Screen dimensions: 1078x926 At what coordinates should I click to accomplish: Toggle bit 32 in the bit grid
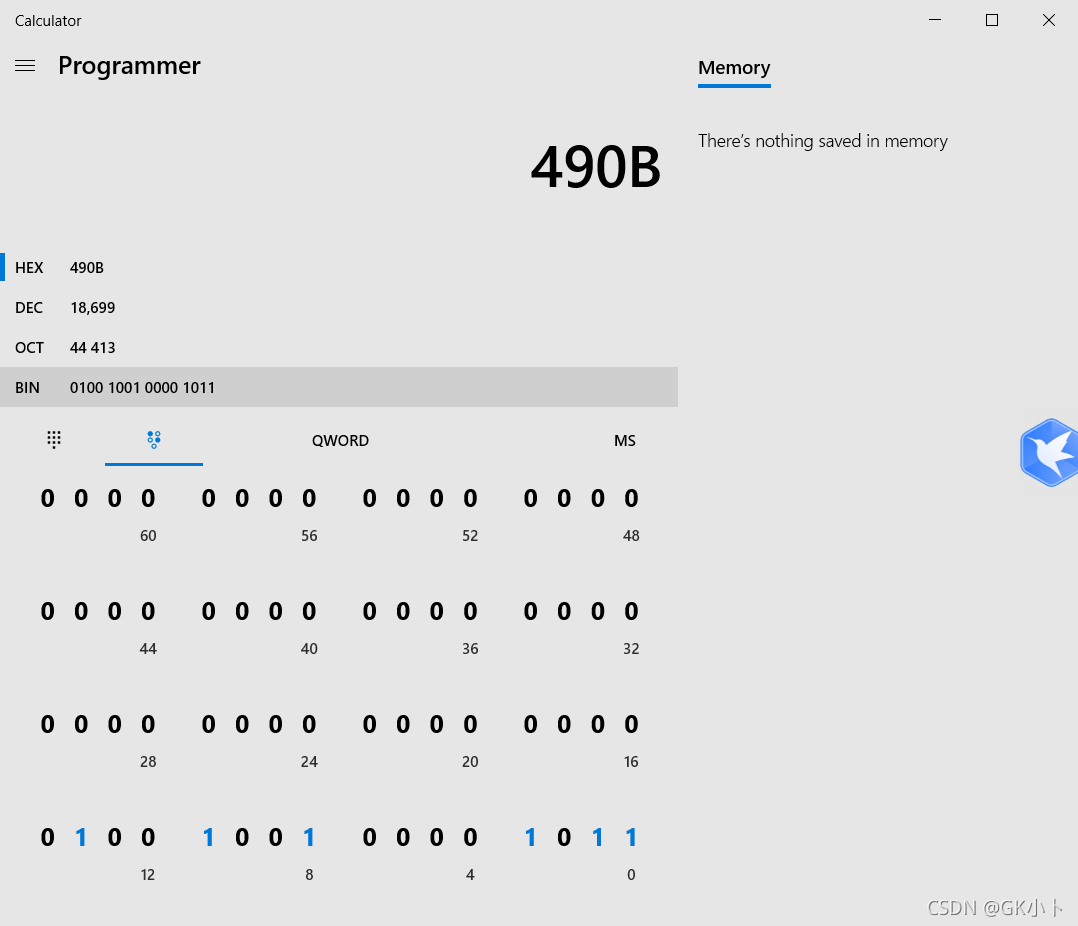click(x=631, y=611)
